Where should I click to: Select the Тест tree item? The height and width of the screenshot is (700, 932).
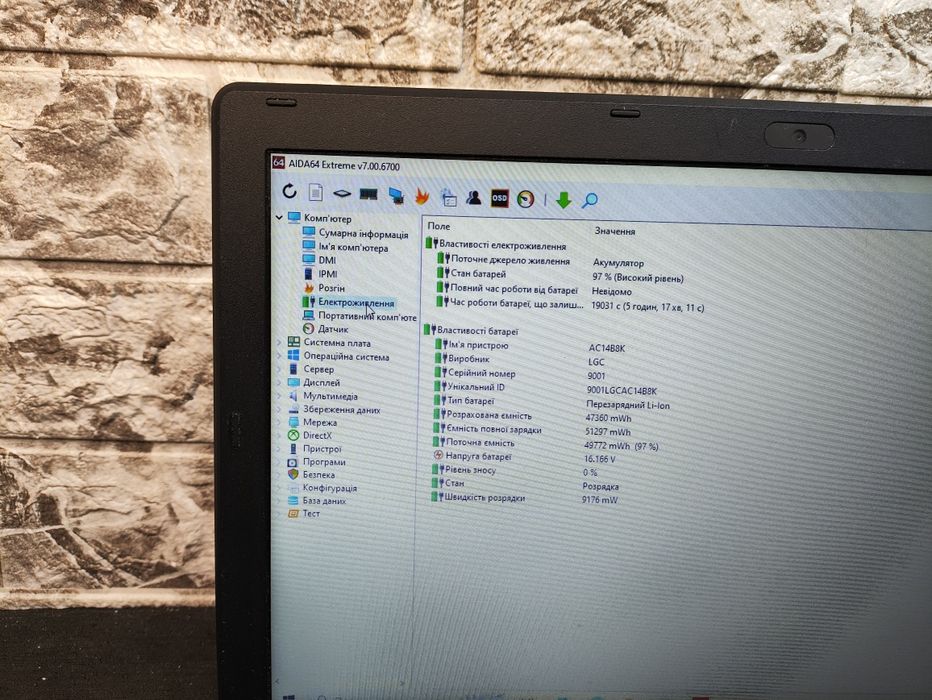point(311,513)
